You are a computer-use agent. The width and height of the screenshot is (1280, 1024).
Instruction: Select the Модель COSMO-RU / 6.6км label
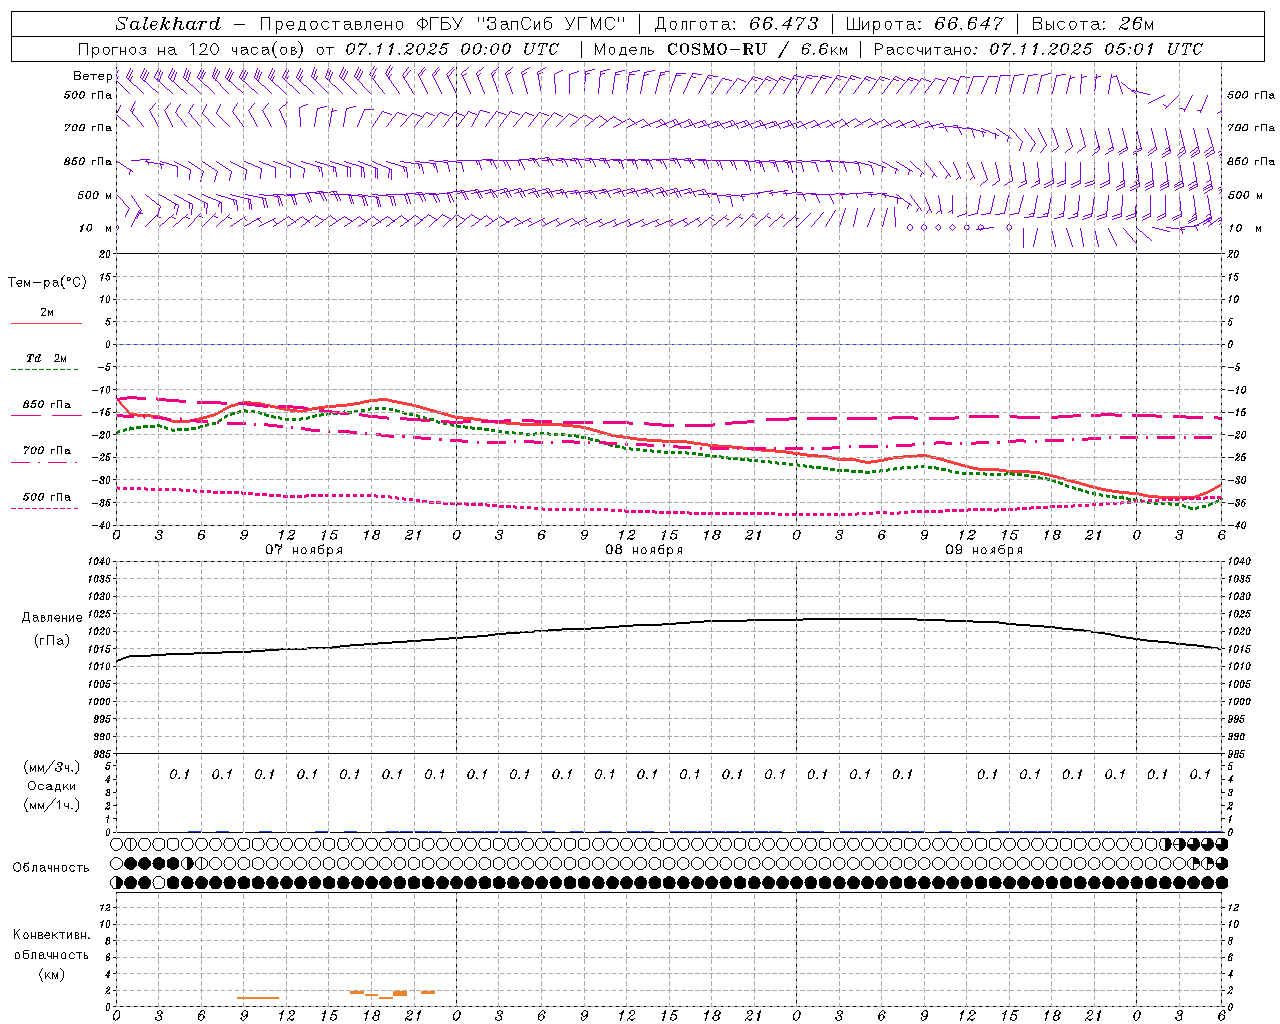tap(721, 49)
